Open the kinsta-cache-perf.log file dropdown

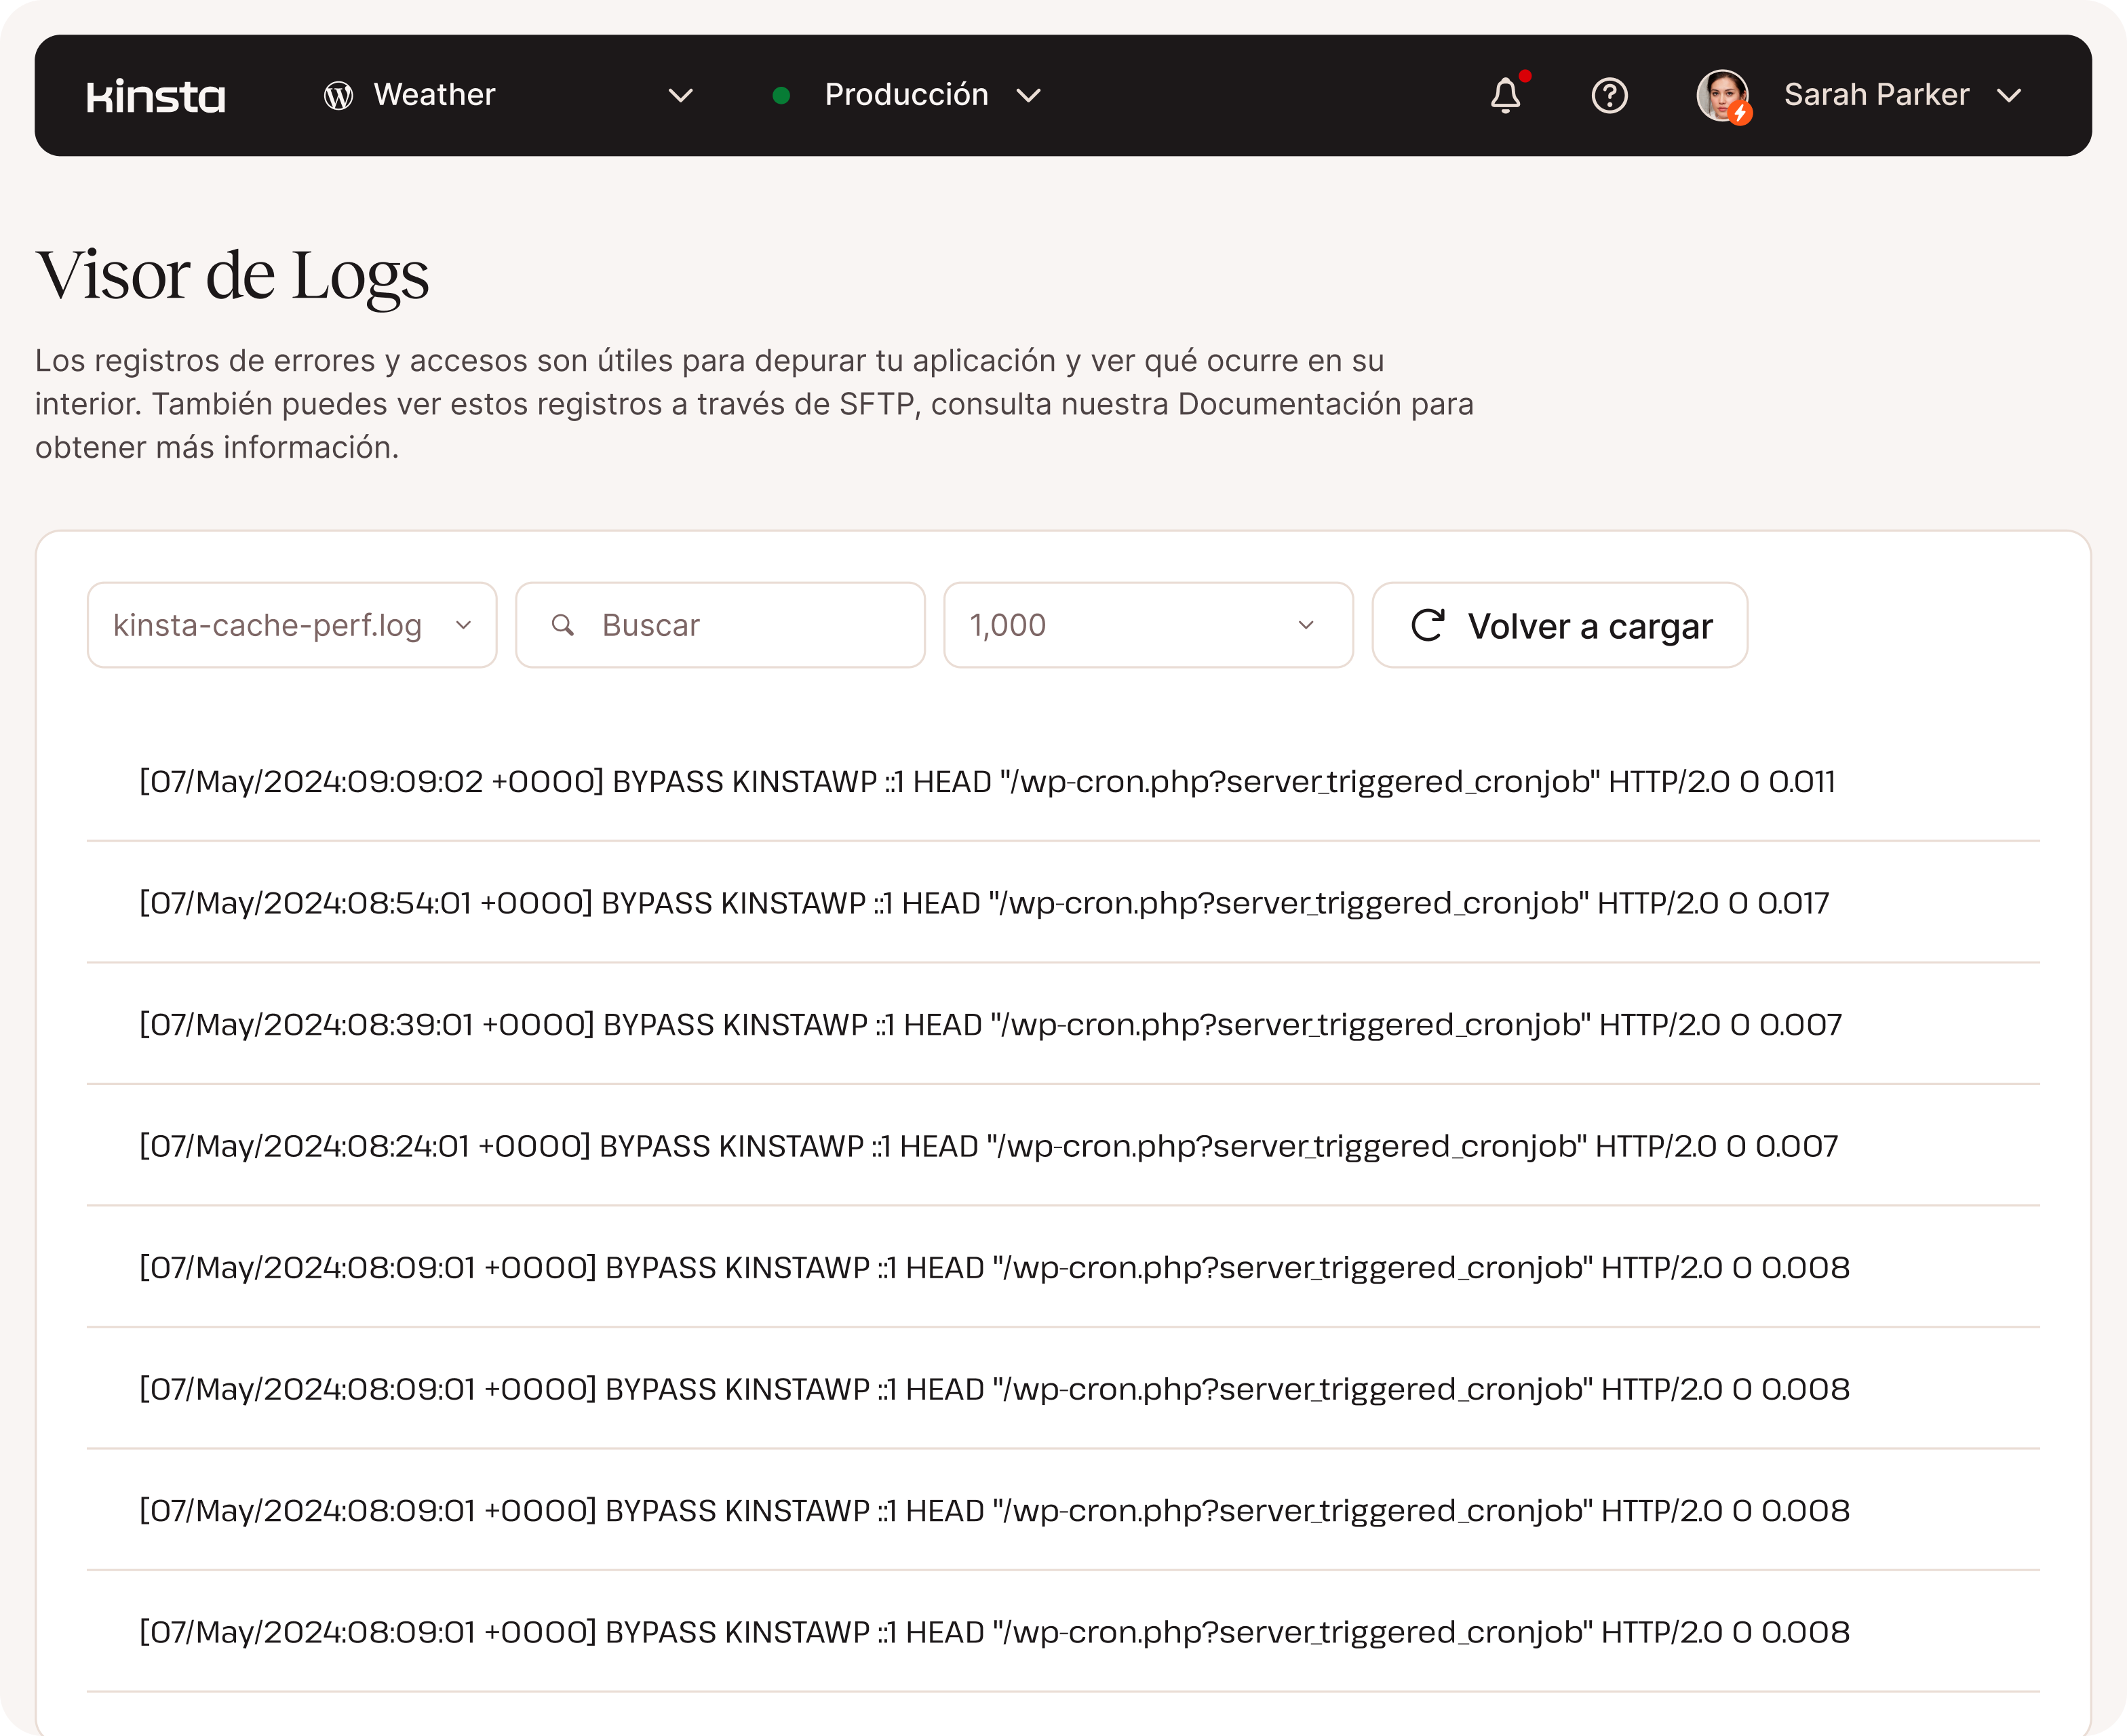[291, 625]
